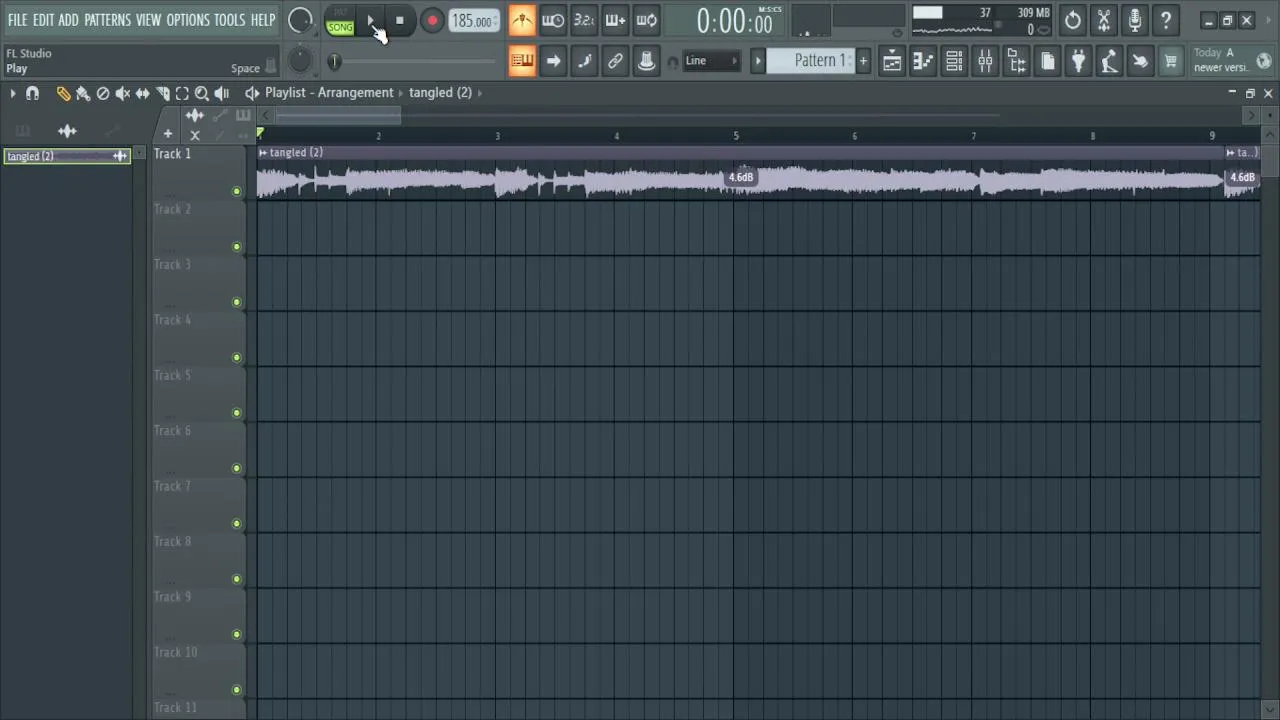
Task: Select the Slip tool with double arrows
Action: point(142,93)
